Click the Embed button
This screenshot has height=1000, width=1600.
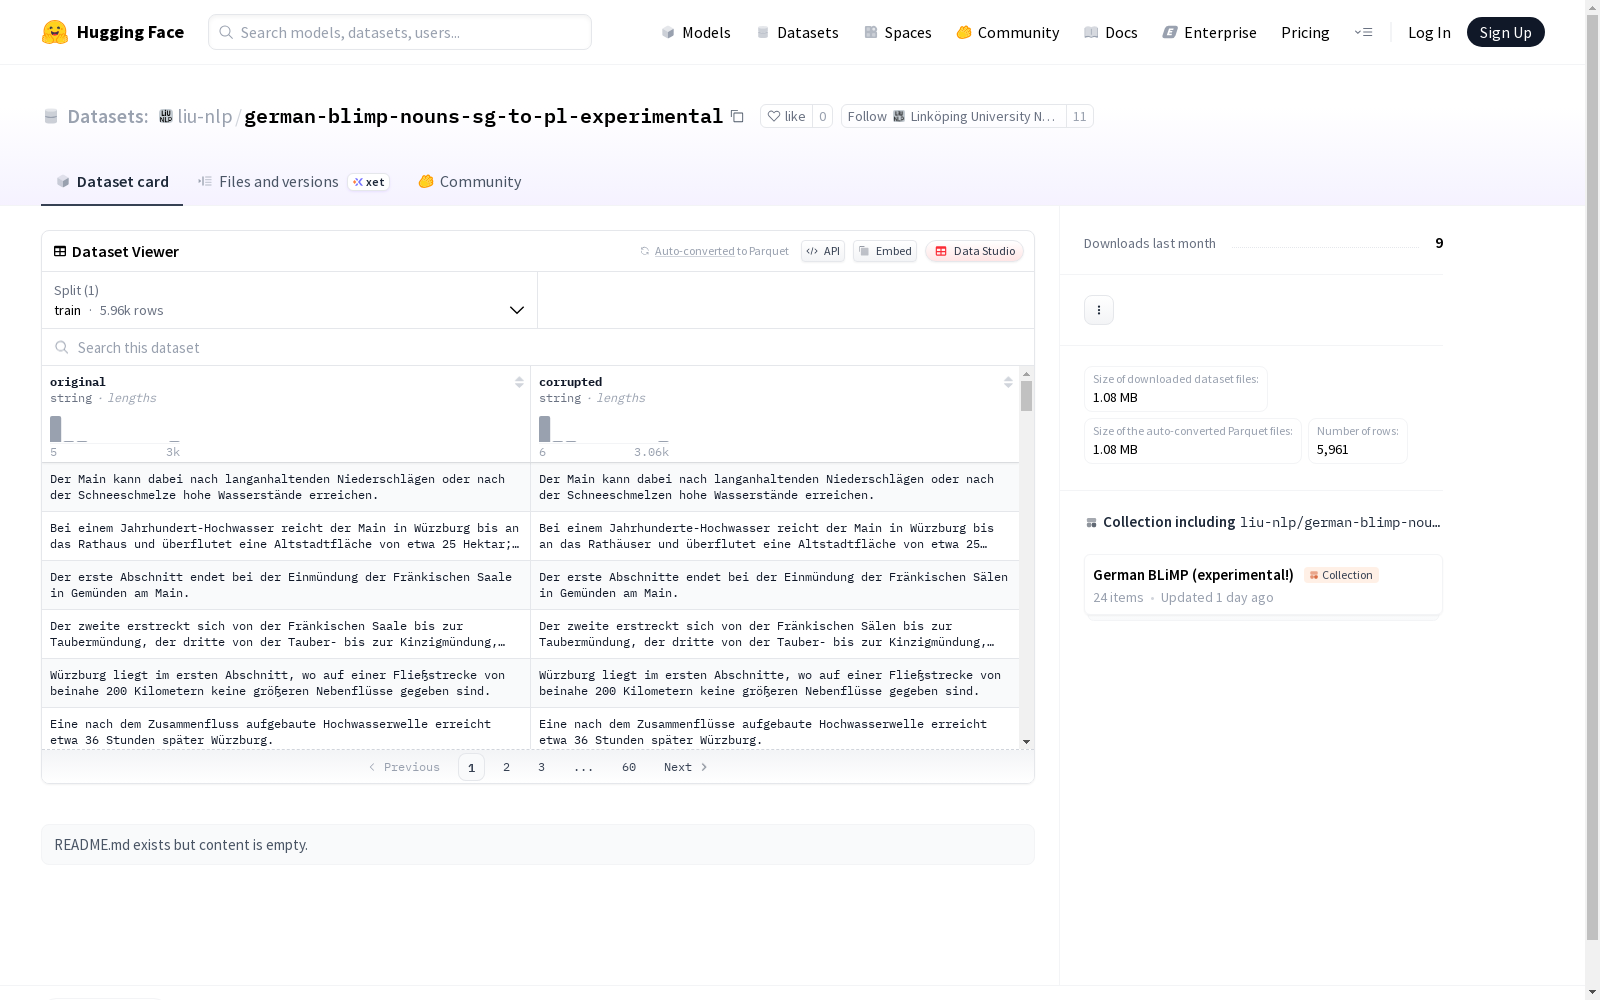coord(885,251)
